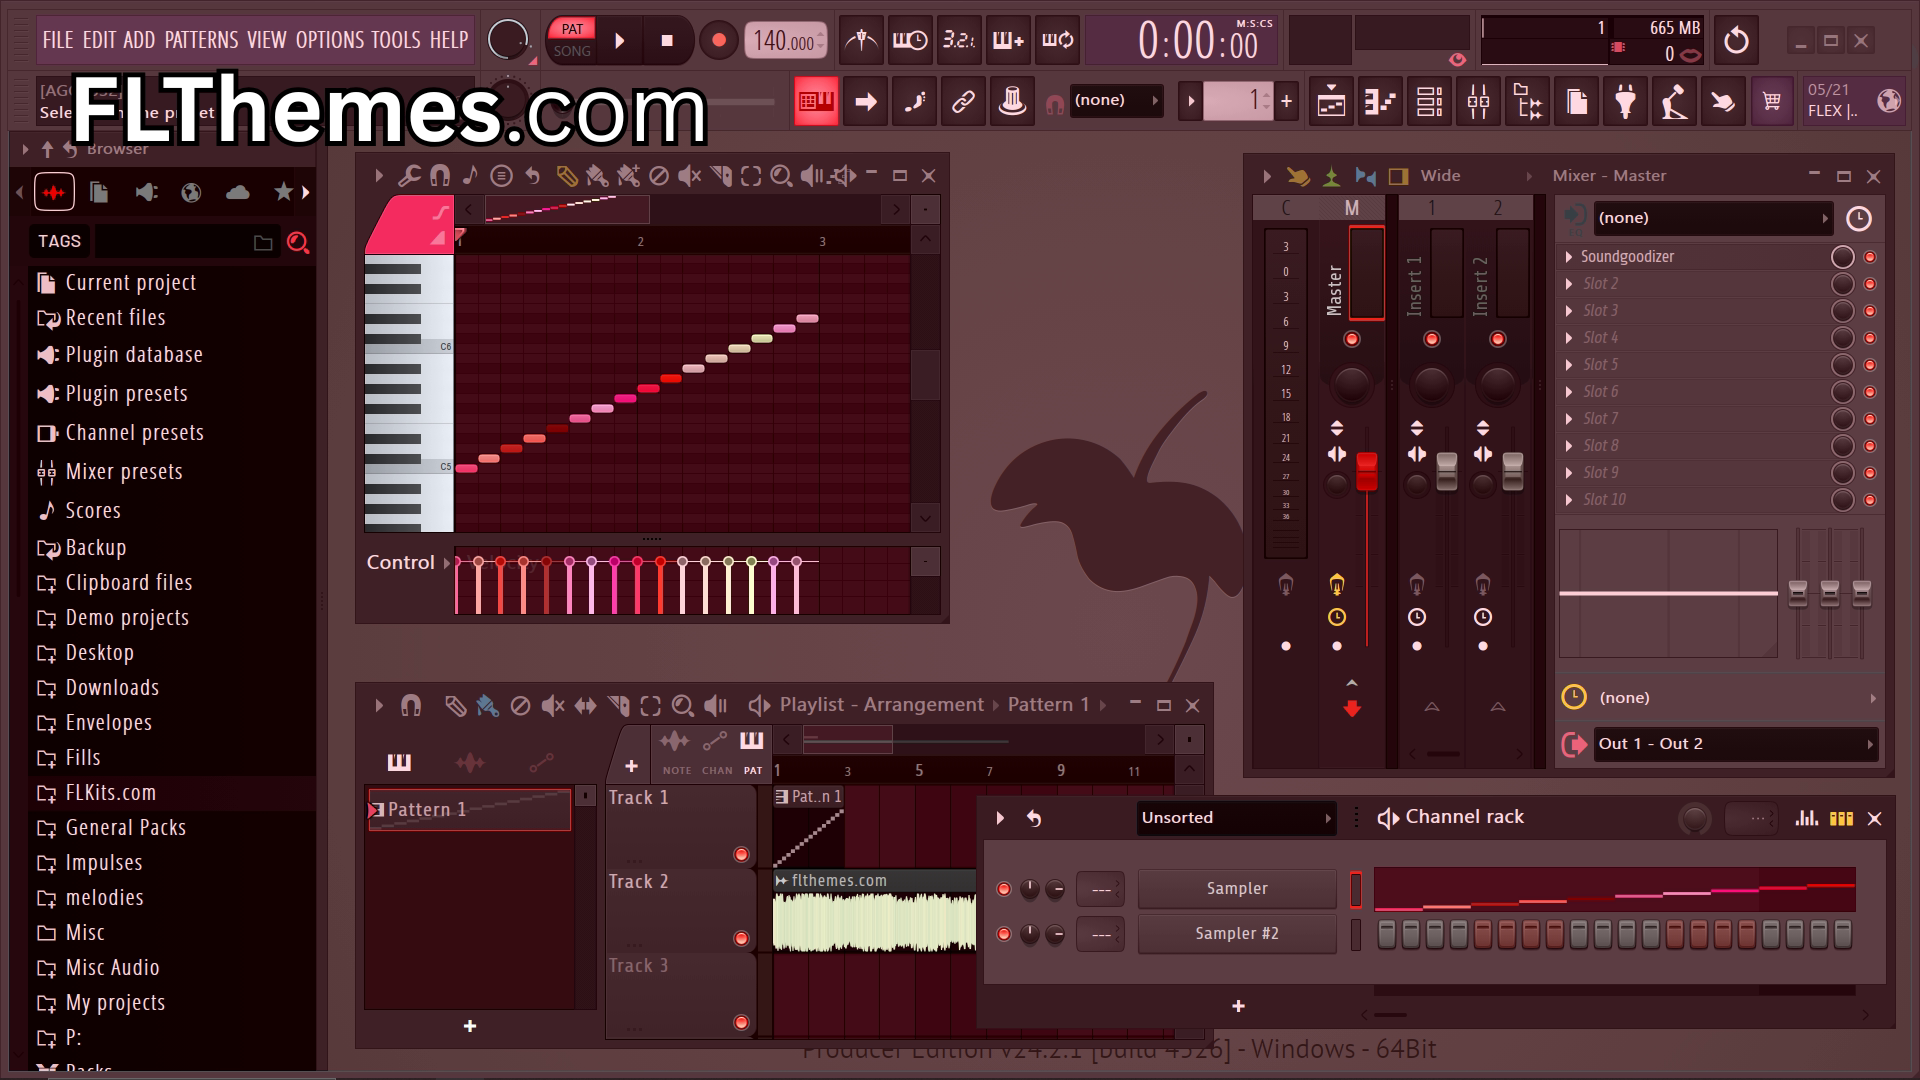The image size is (1920, 1080).
Task: Open the OPTIONS menu
Action: click(x=330, y=40)
